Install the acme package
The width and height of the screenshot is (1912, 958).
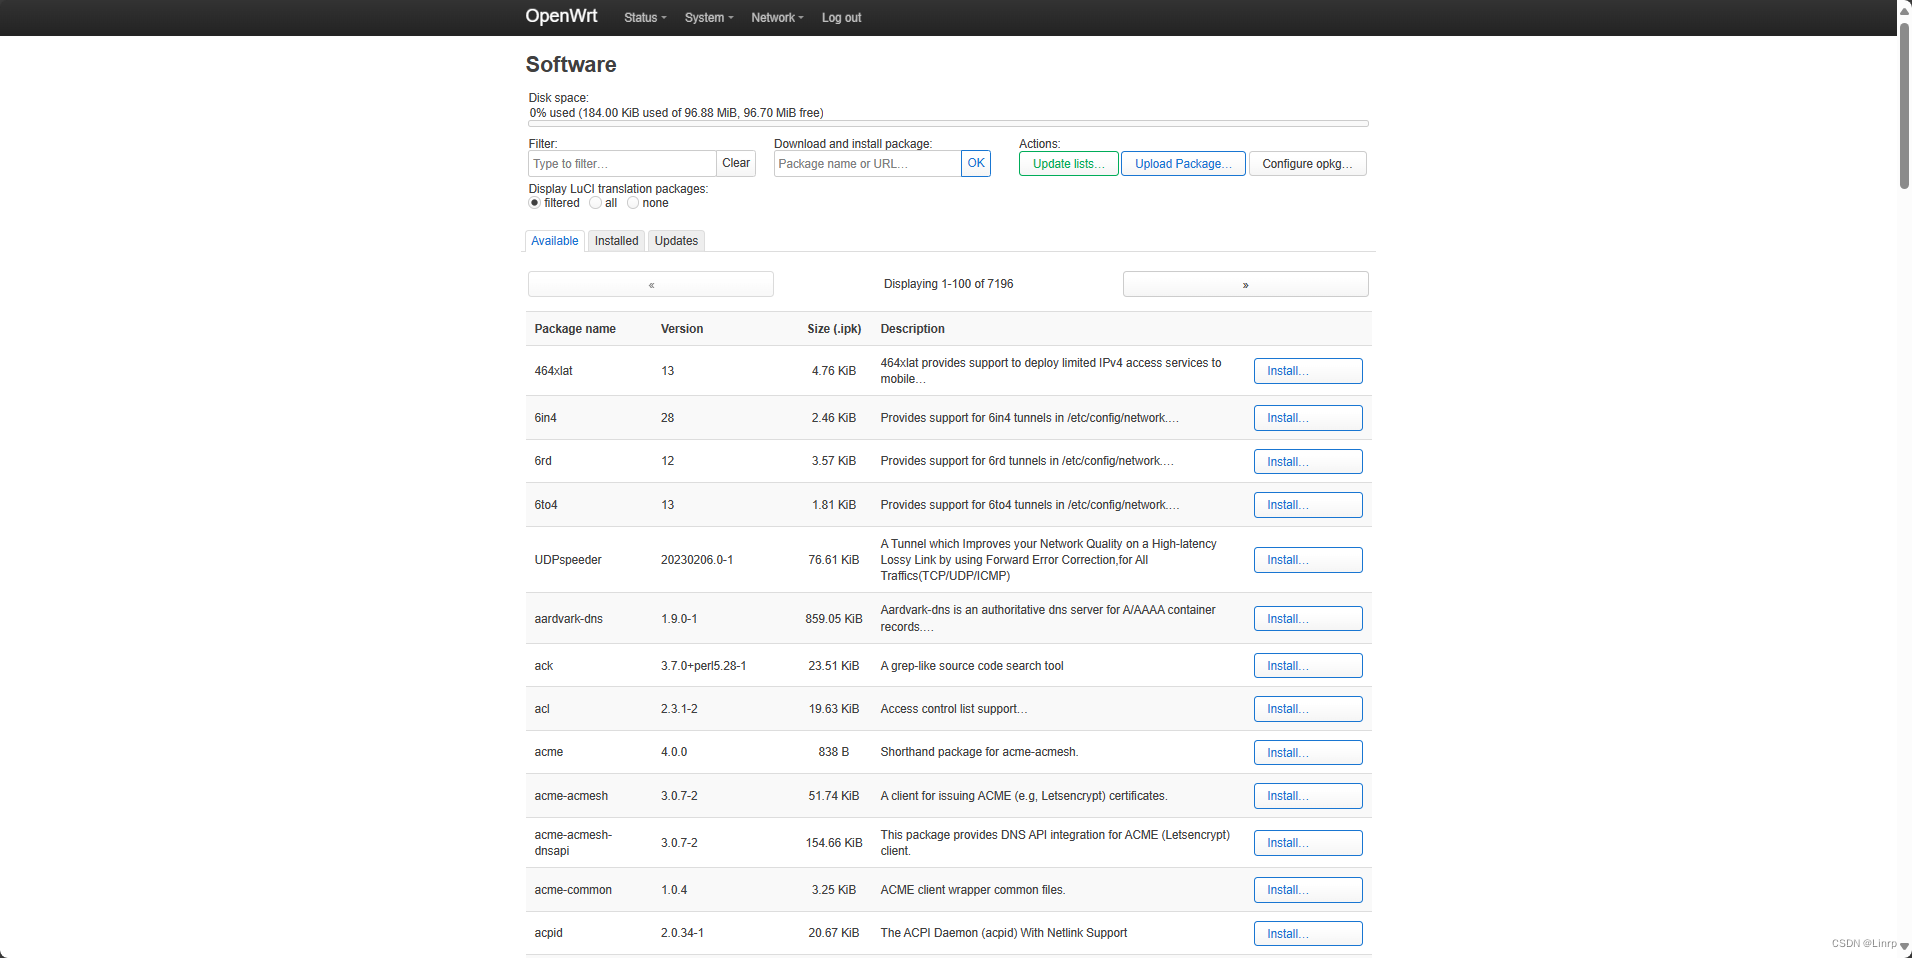point(1308,753)
